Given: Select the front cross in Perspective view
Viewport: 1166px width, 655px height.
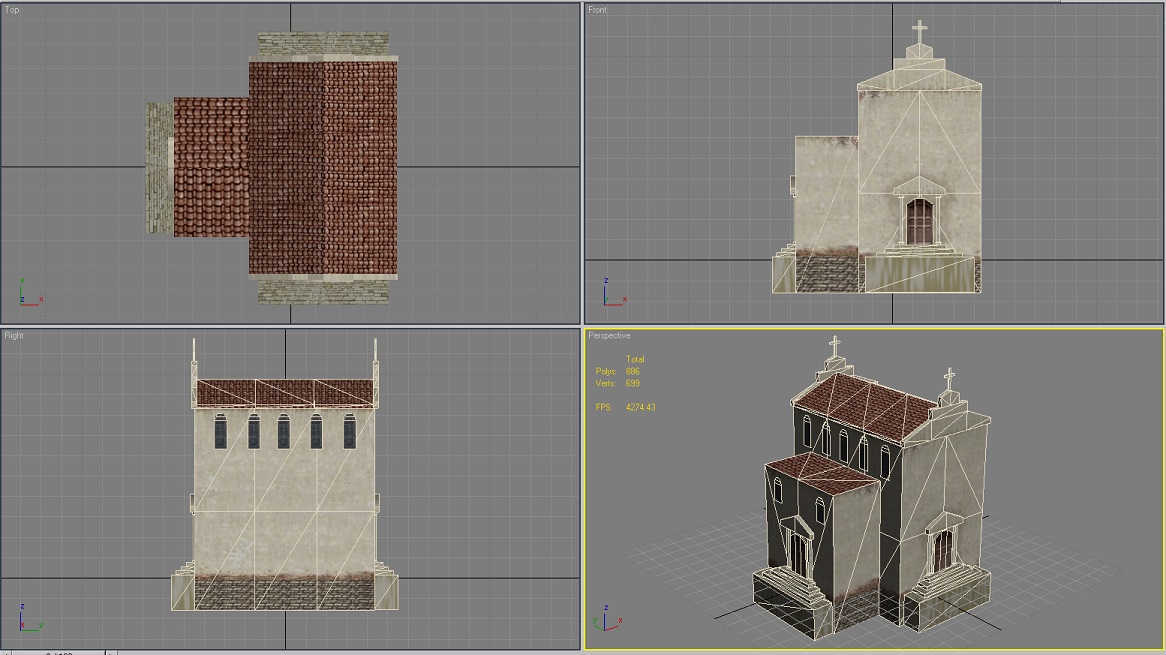Looking at the screenshot, I should coord(949,379).
